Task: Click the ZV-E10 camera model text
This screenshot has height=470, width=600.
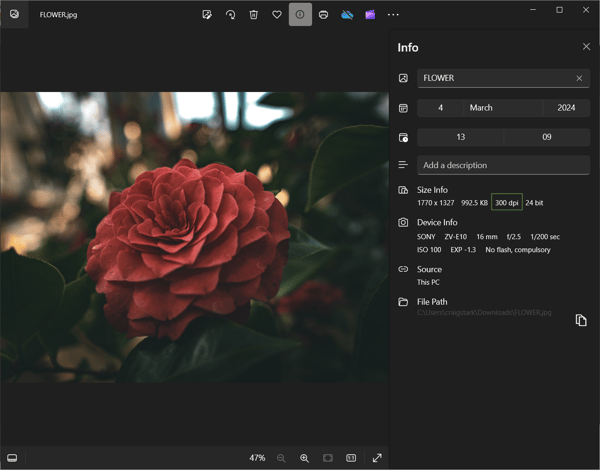Action: point(455,237)
